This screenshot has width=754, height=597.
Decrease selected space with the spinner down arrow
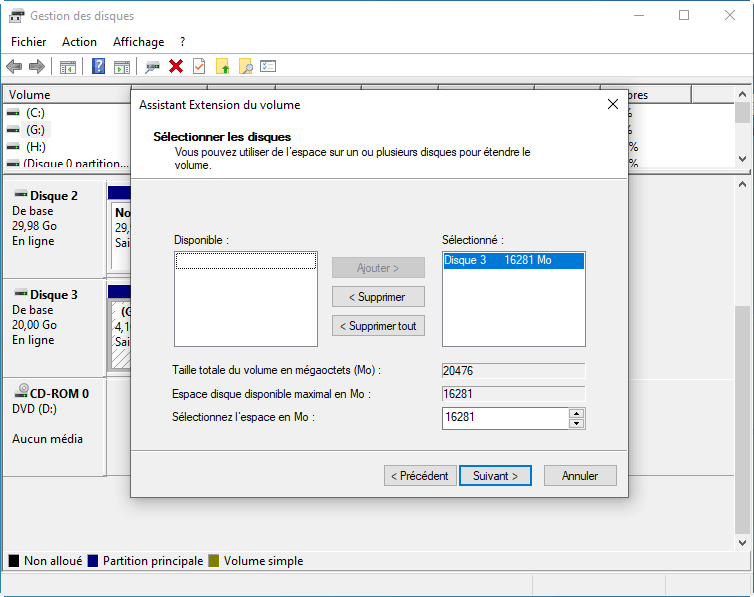click(576, 423)
